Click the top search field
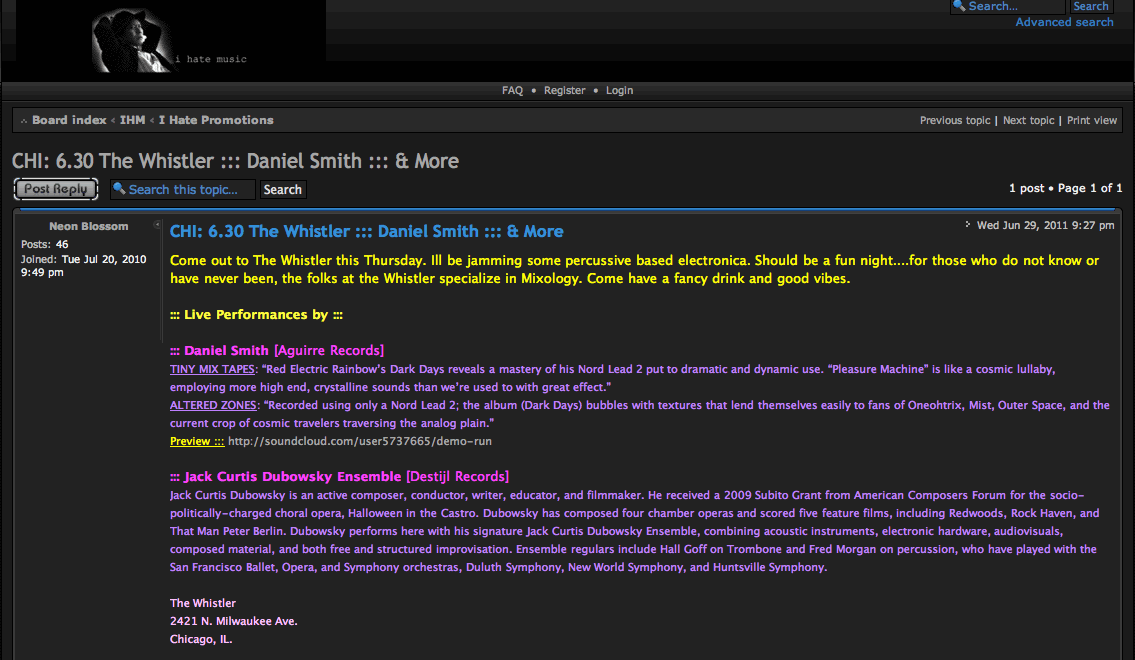This screenshot has height=660, width=1135. (x=1008, y=7)
